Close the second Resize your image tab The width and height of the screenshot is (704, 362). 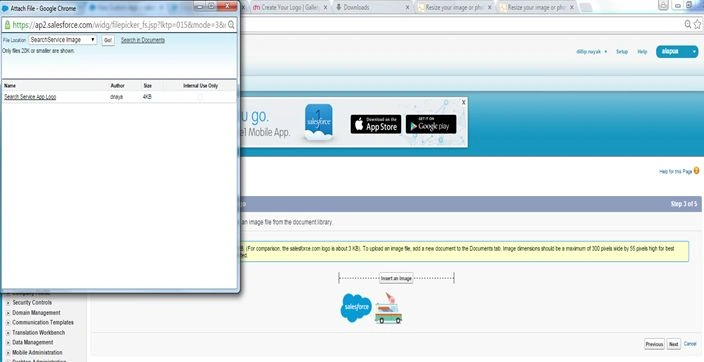click(x=572, y=8)
